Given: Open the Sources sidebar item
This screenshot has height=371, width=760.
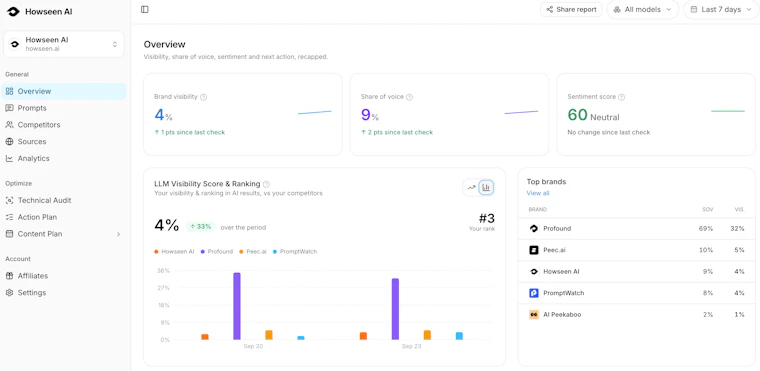Looking at the screenshot, I should 63,142.
